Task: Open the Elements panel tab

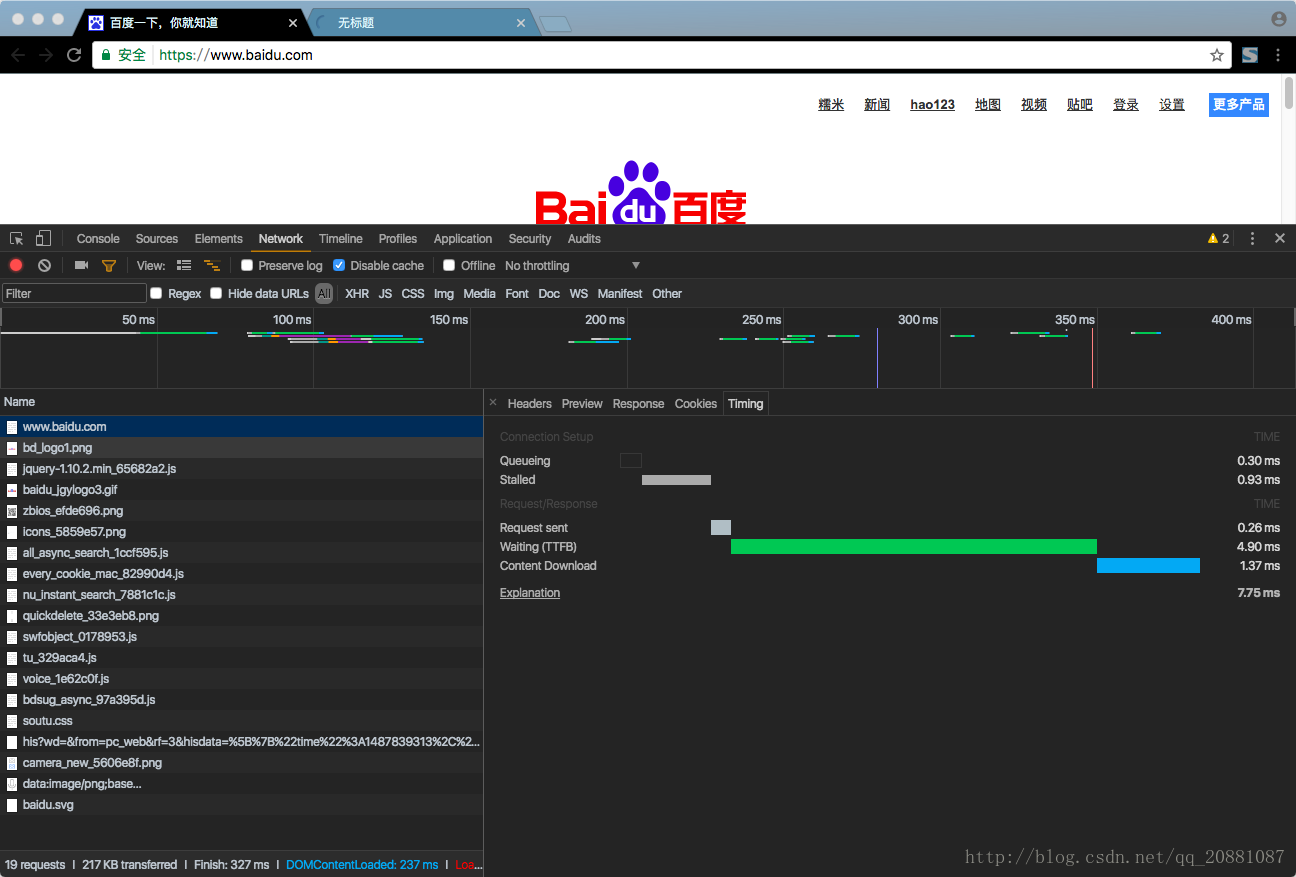Action: click(219, 238)
